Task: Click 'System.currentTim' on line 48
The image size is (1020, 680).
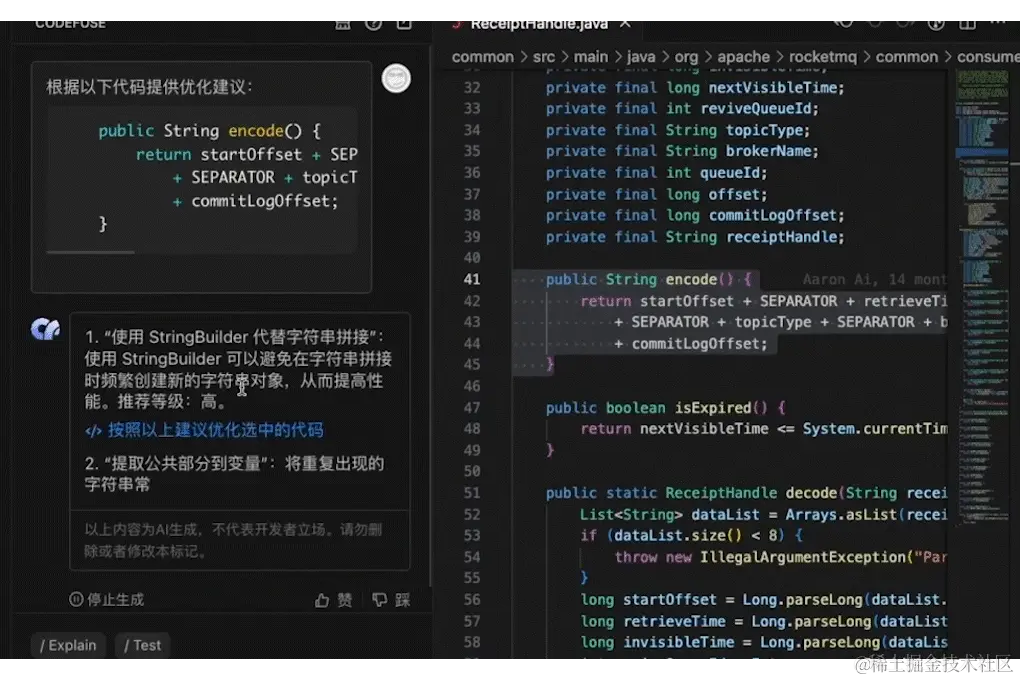Action: [x=874, y=428]
